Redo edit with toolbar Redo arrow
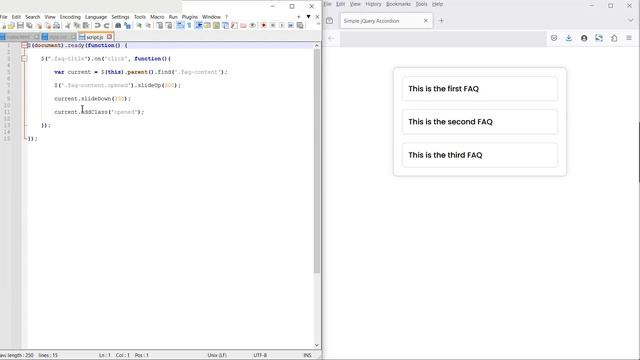Image resolution: width=640 pixels, height=360 pixels. (x=107, y=25)
